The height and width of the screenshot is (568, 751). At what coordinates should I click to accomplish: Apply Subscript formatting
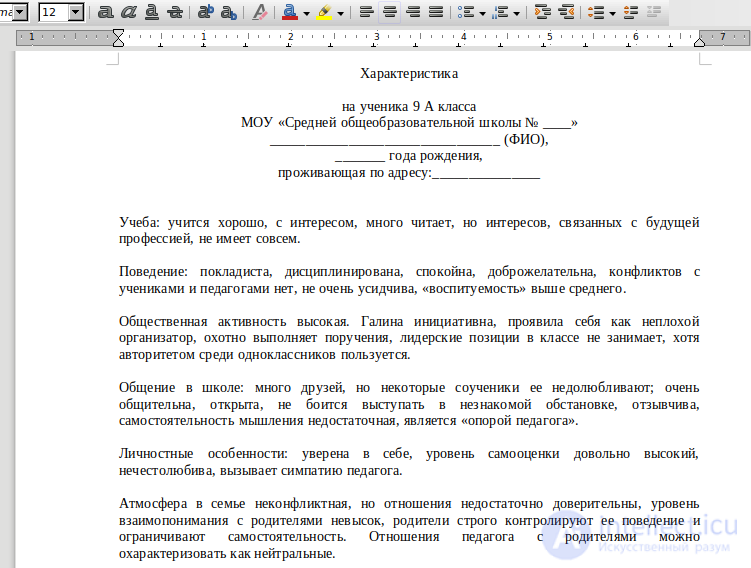click(x=229, y=12)
